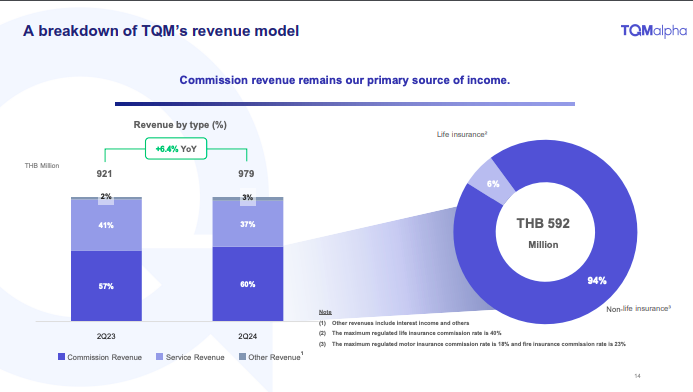Select the Commission Revenue legend swatch
This screenshot has width=693, height=392.
click(x=61, y=357)
